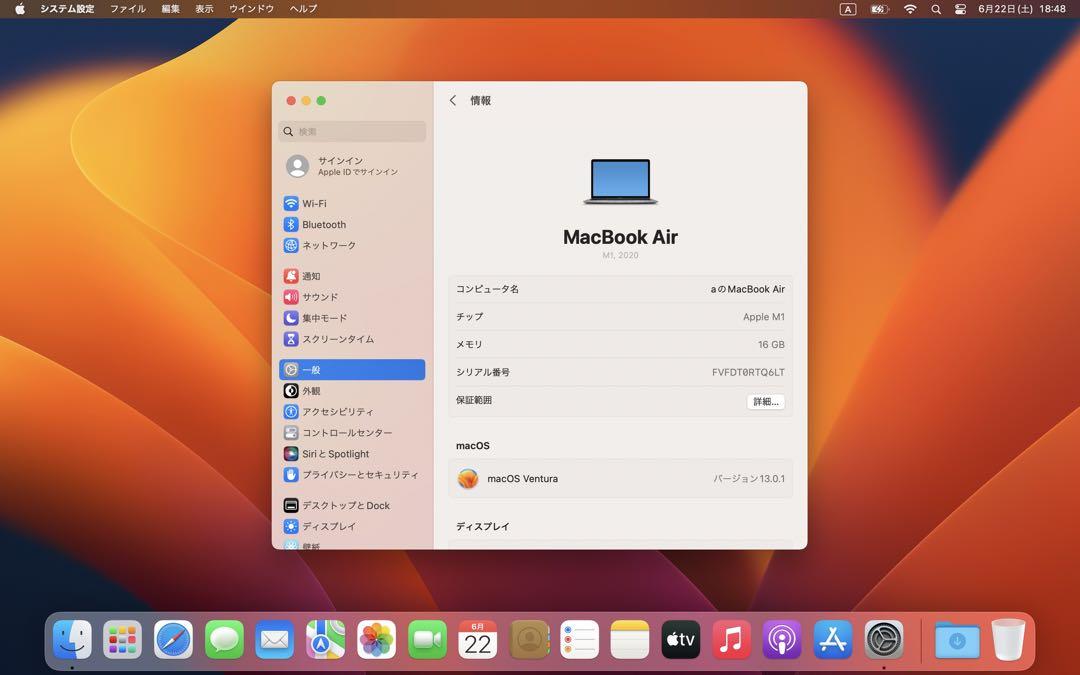Click the macOS Ventura icon
The height and width of the screenshot is (675, 1080).
(468, 479)
